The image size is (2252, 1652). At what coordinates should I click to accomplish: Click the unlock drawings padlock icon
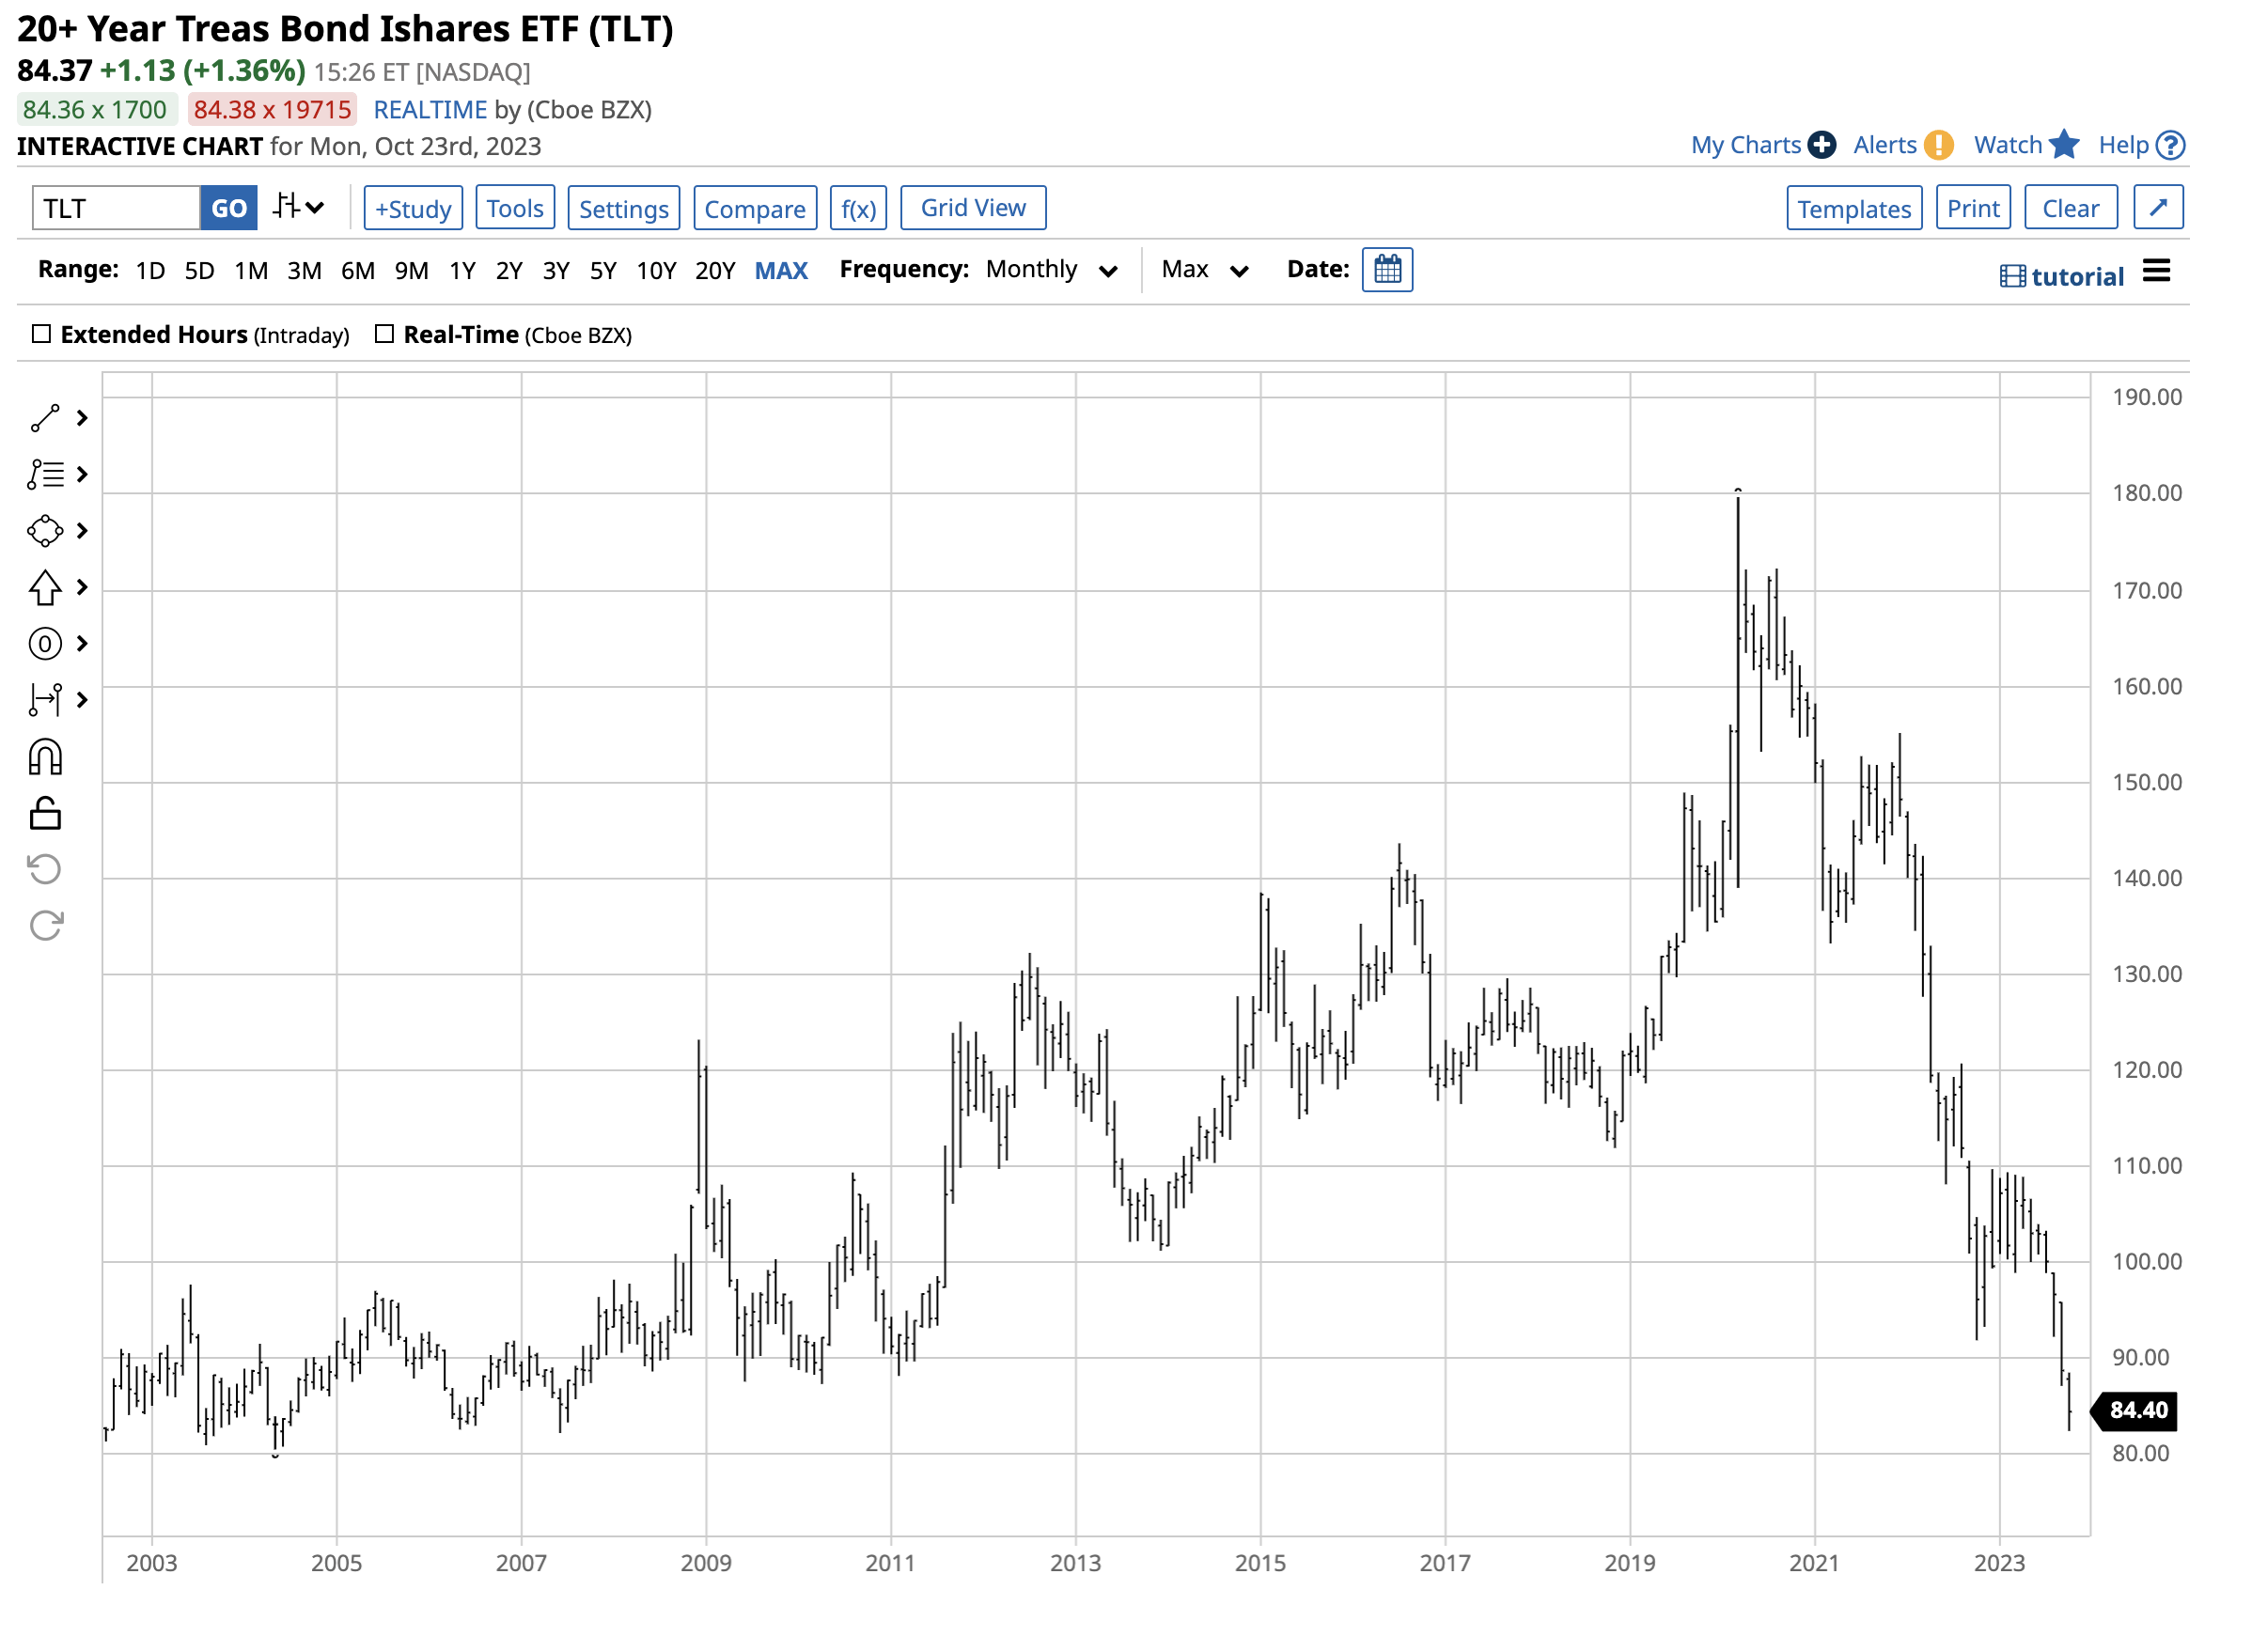pyautogui.click(x=45, y=814)
